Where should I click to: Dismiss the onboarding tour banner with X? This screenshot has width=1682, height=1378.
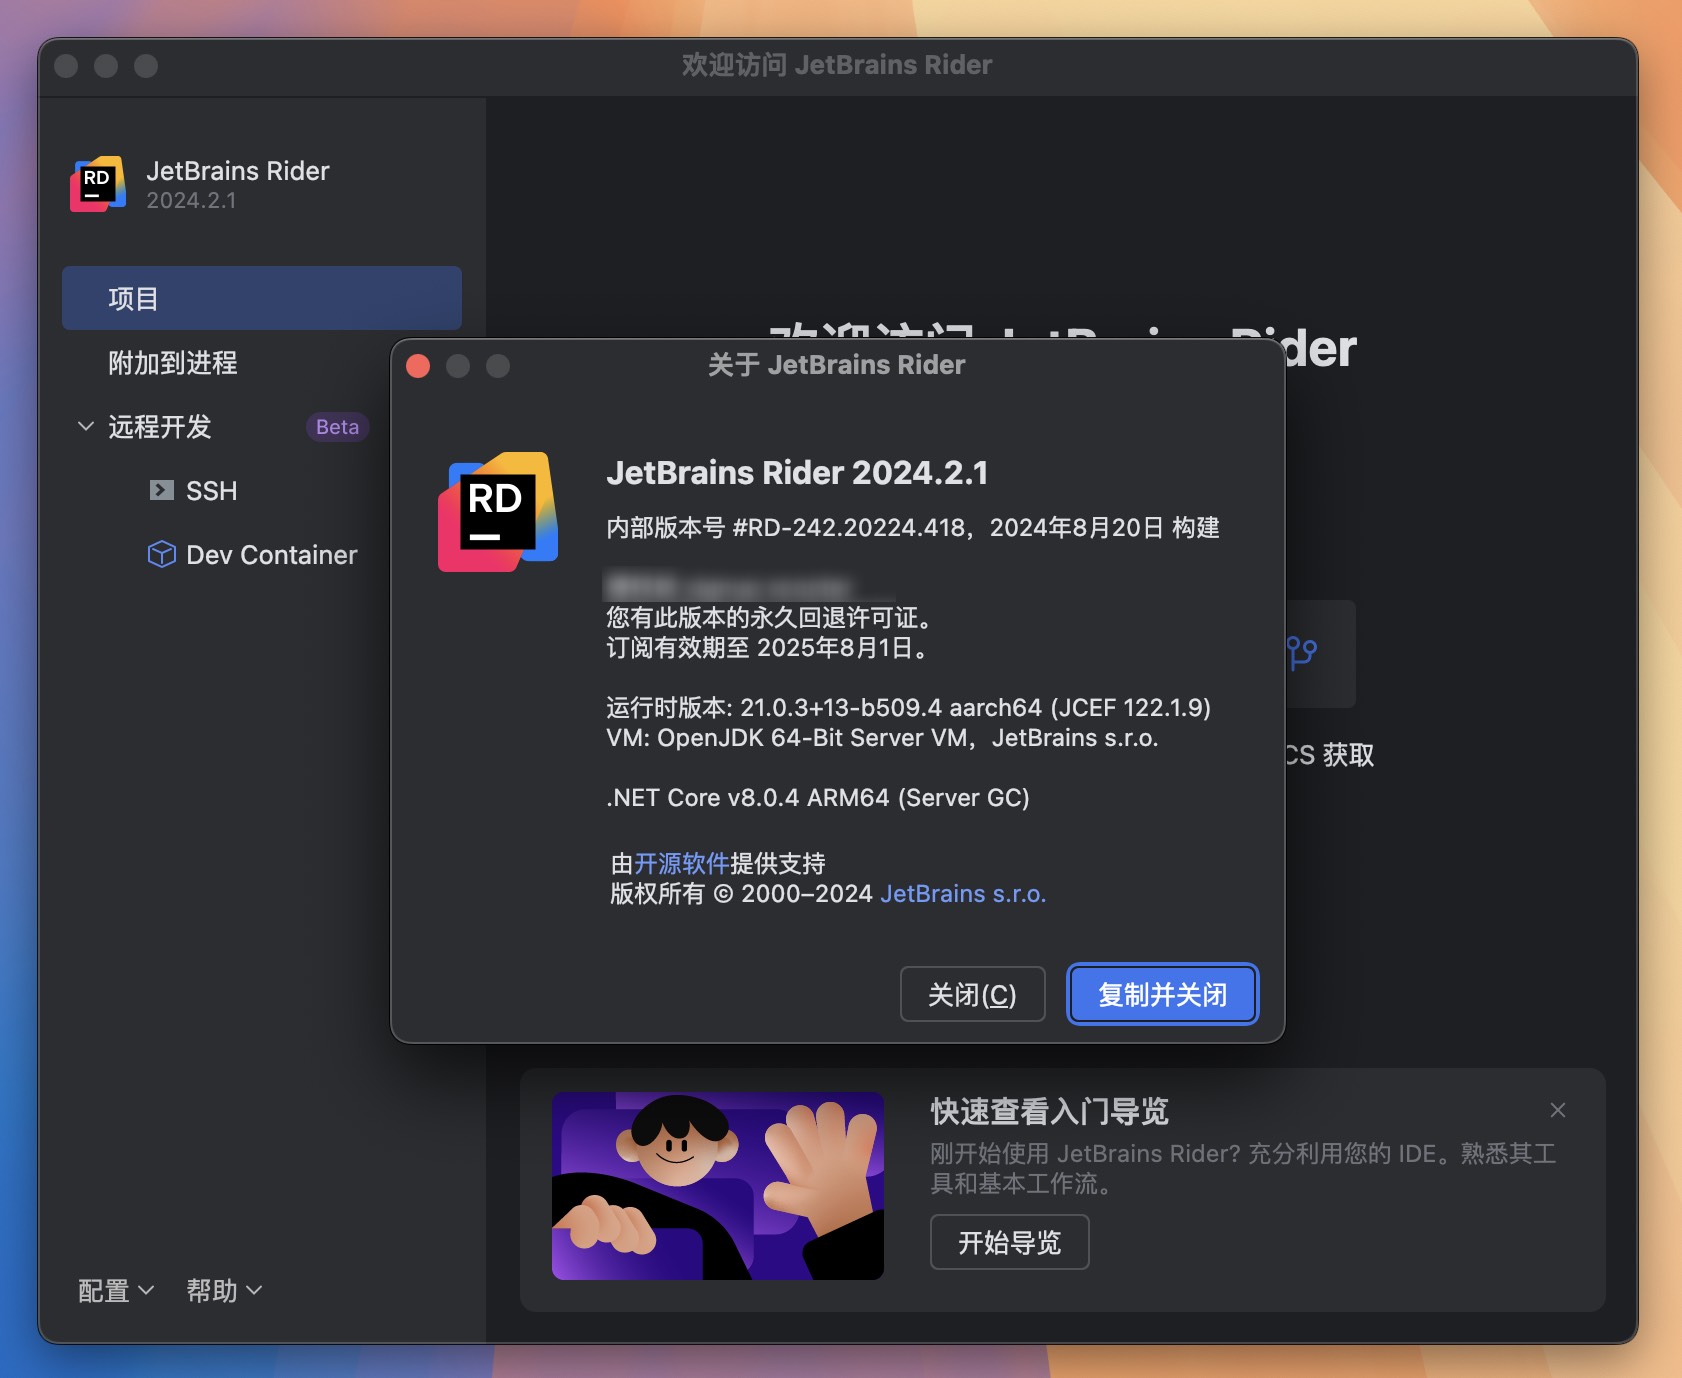click(1557, 1110)
